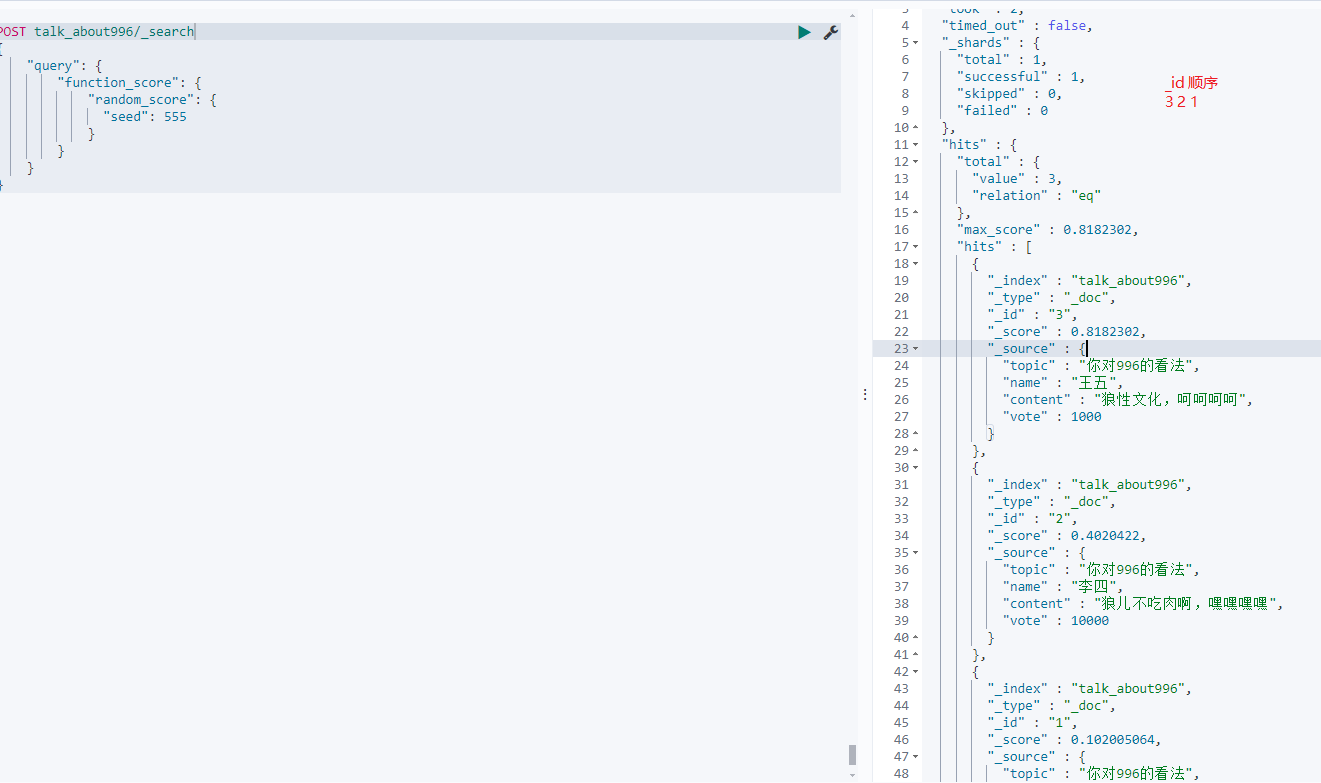Collapse the "total" object on line 12
Image resolution: width=1321 pixels, height=783 pixels.
915,162
